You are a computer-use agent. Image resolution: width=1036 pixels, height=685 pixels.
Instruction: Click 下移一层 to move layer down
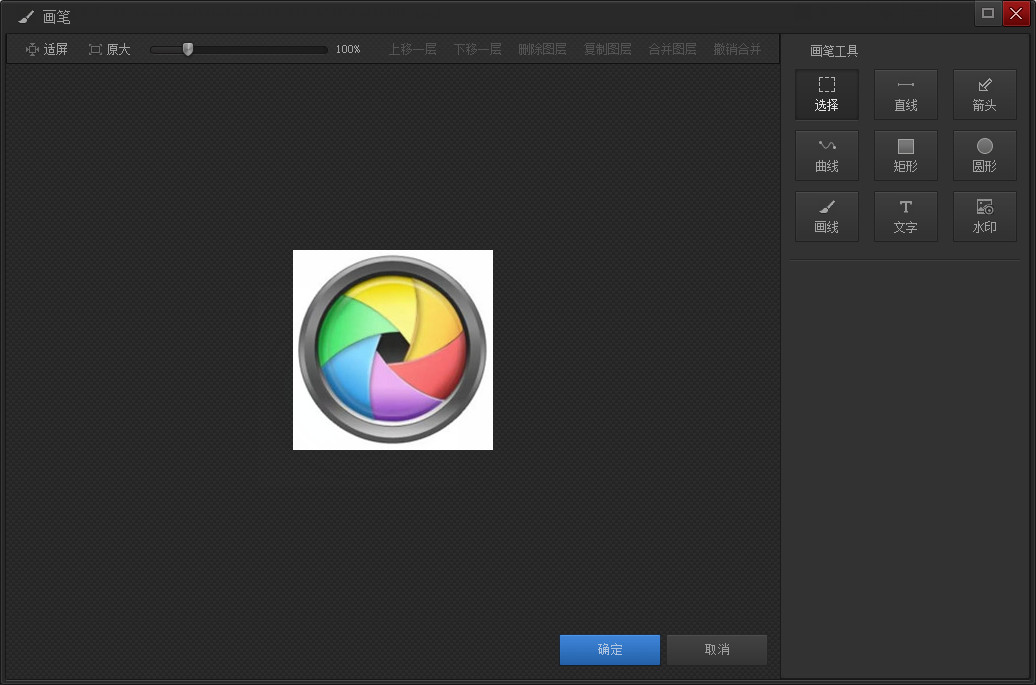point(477,50)
